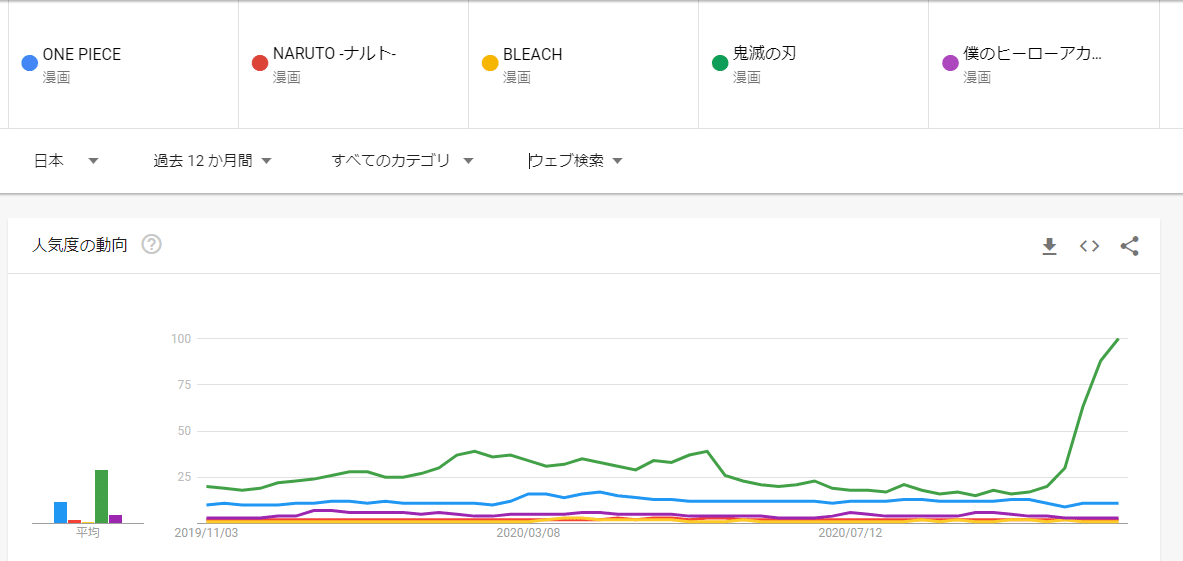Click the blue ONE PIECE color dot
This screenshot has height=561, width=1183.
(30, 64)
